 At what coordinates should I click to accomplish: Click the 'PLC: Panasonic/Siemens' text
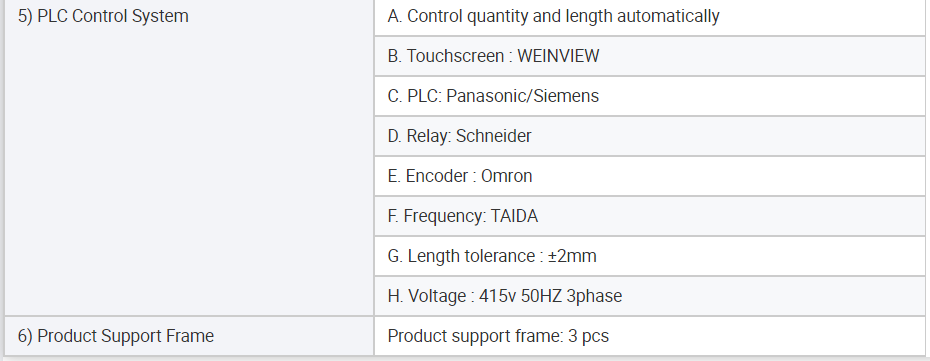tap(493, 96)
